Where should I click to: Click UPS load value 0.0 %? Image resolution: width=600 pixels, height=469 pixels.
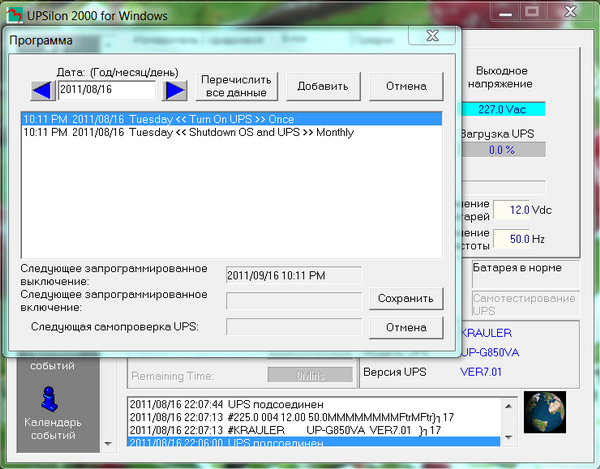(502, 150)
